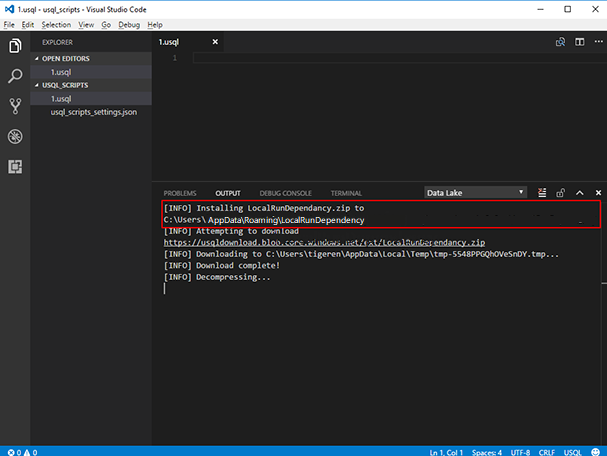This screenshot has width=607, height=456.
Task: Toggle output scroll lock
Action: (561, 192)
